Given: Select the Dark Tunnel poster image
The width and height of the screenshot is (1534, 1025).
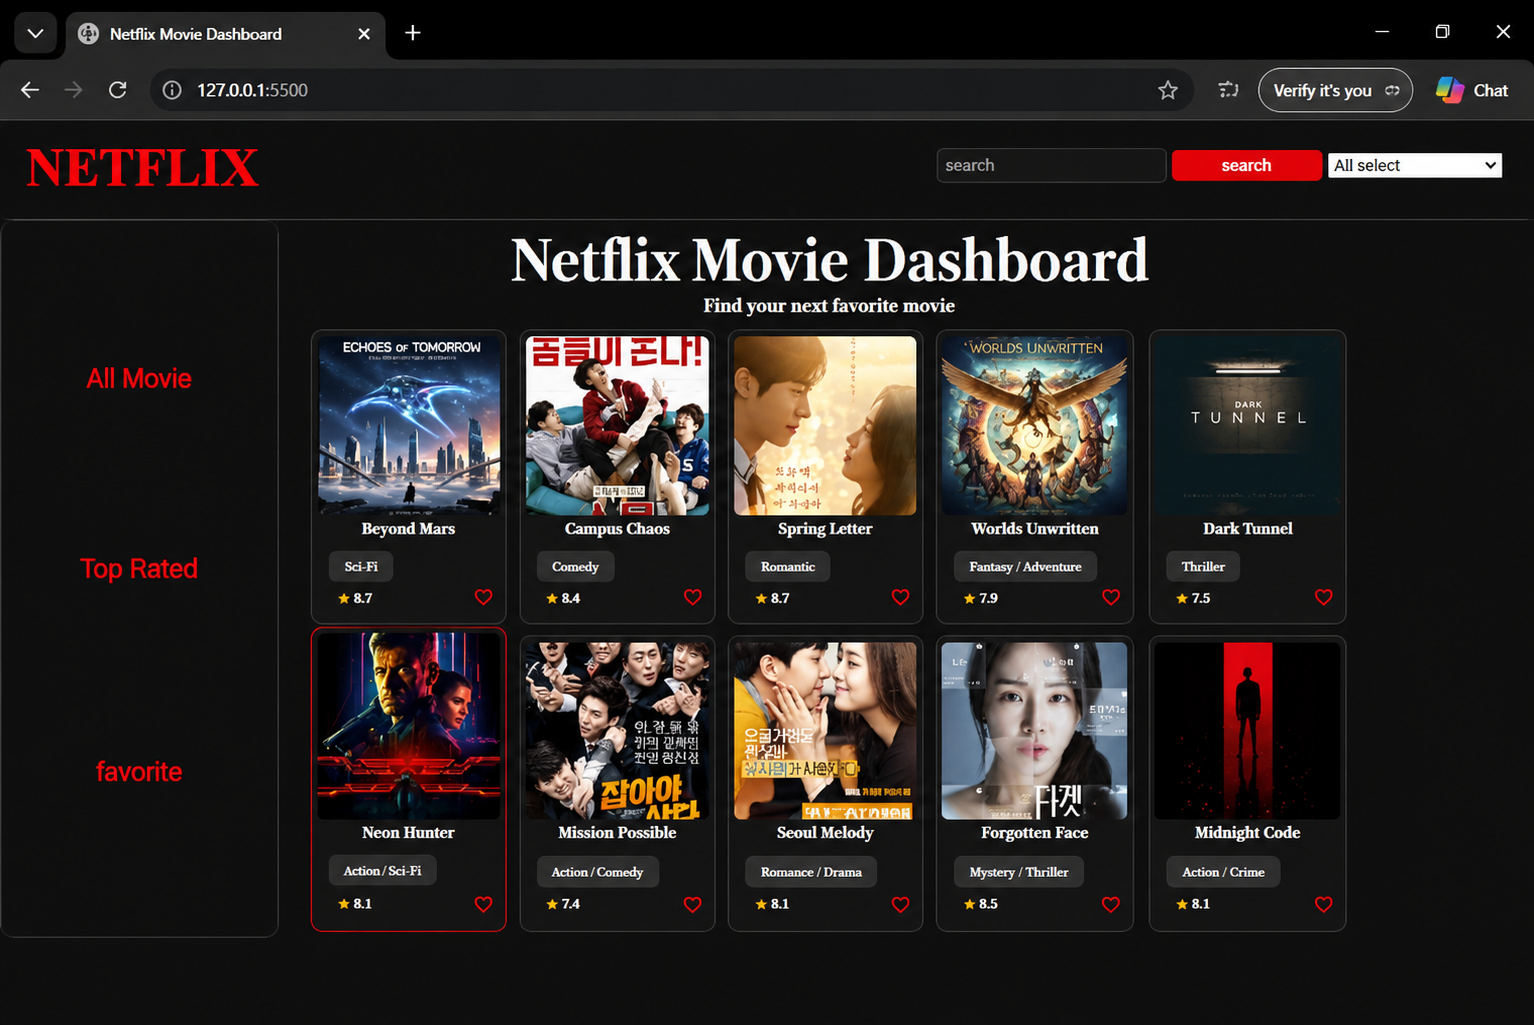Looking at the screenshot, I should pyautogui.click(x=1248, y=426).
